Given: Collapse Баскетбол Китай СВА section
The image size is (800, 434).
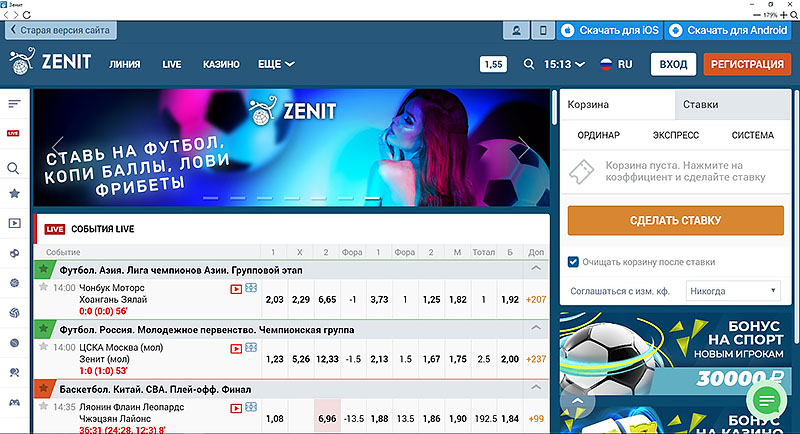Looking at the screenshot, I should [536, 388].
